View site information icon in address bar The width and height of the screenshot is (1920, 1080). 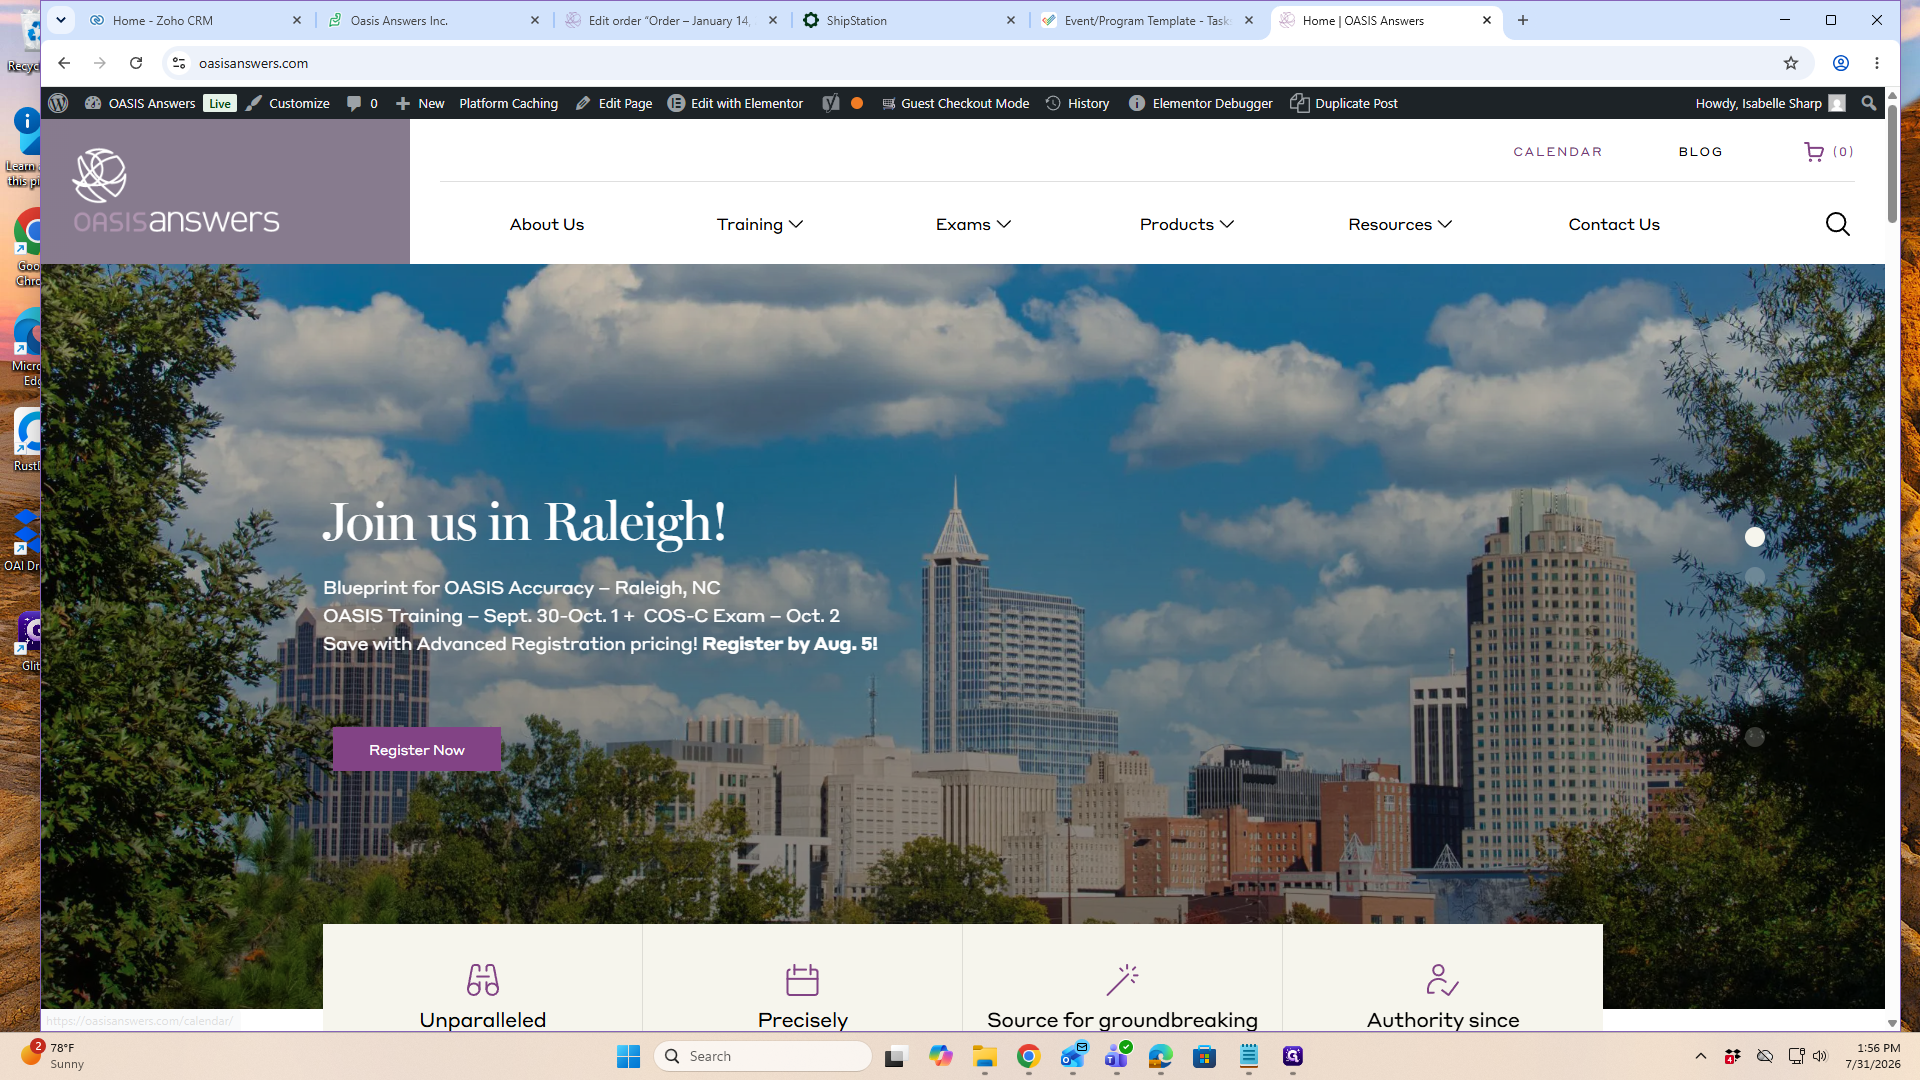(178, 63)
